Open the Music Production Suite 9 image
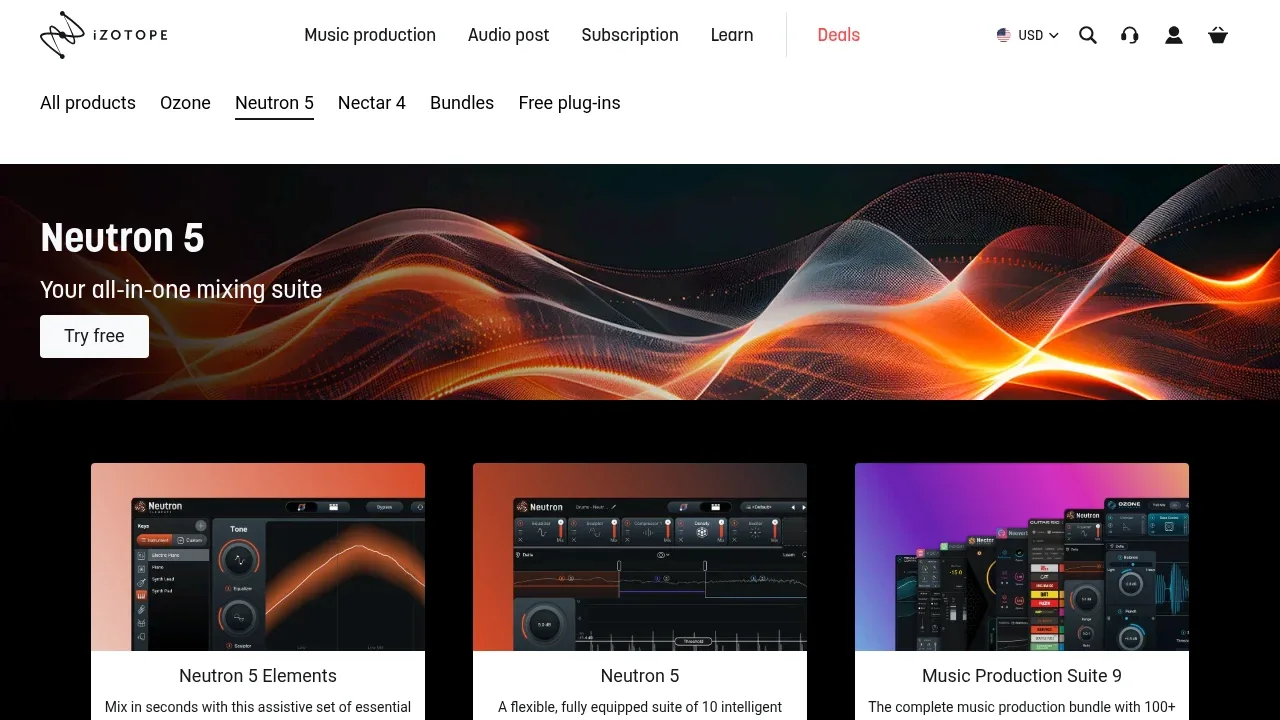The width and height of the screenshot is (1280, 720). (x=1022, y=557)
